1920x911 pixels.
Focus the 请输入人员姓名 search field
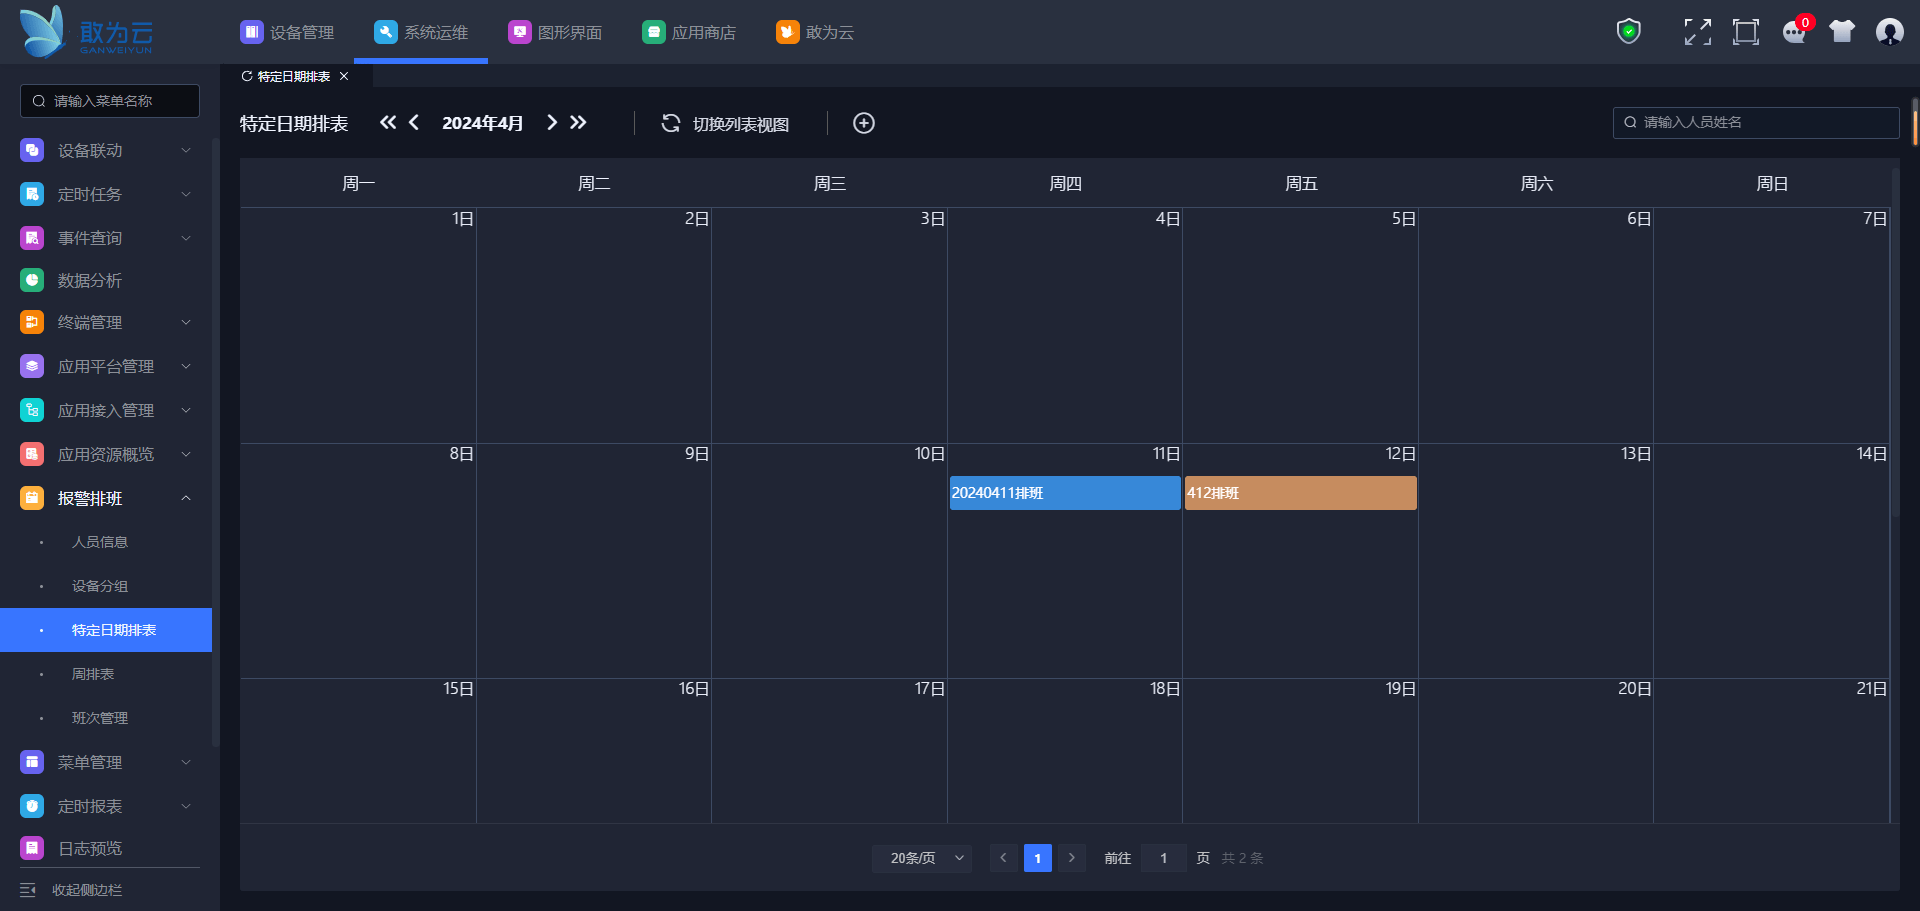tap(1756, 122)
